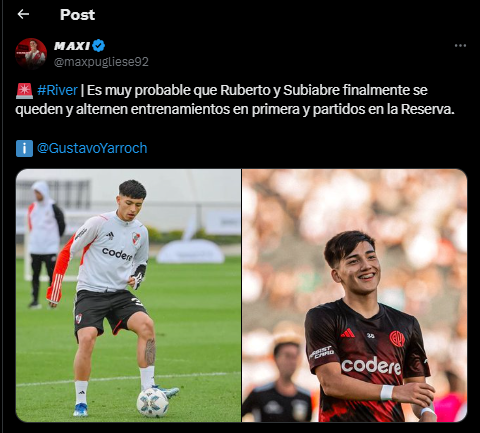Click the blue verified badge next to MAXI

99,46
